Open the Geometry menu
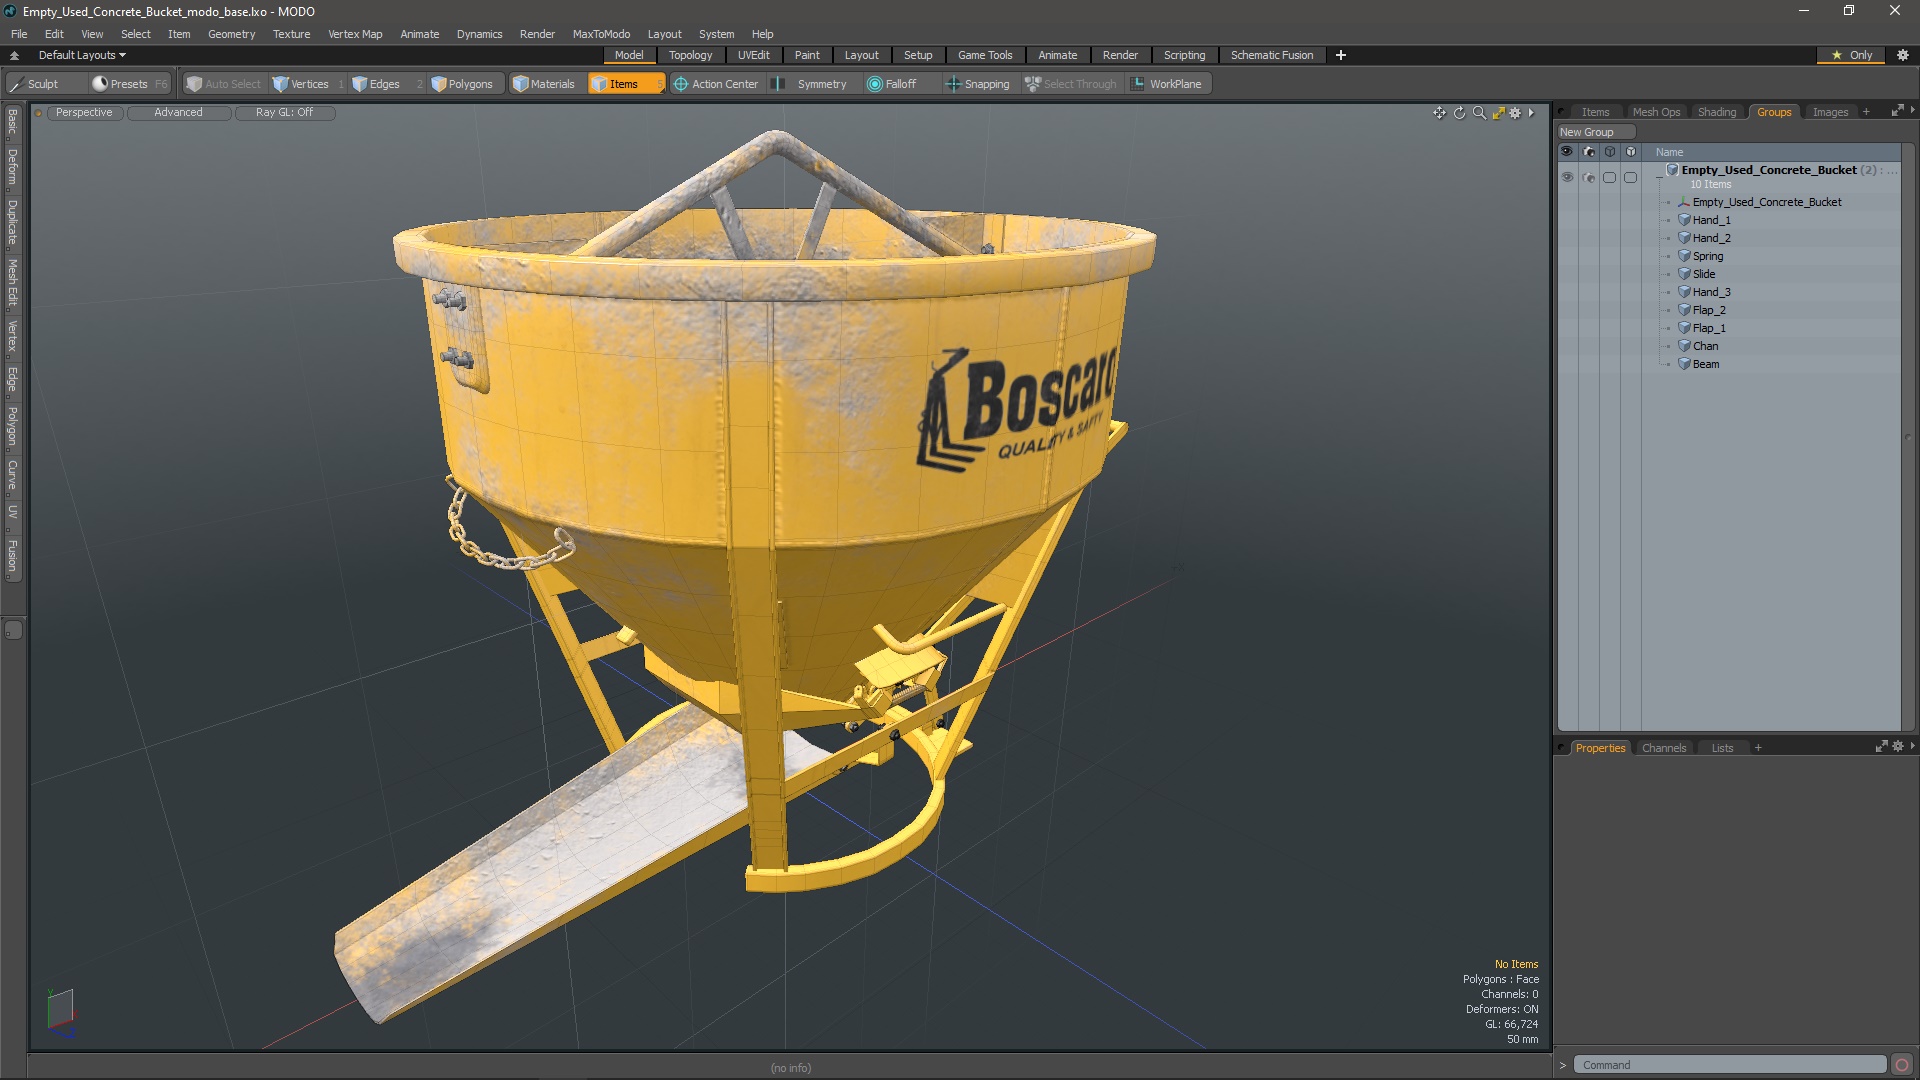1920x1080 pixels. (231, 34)
